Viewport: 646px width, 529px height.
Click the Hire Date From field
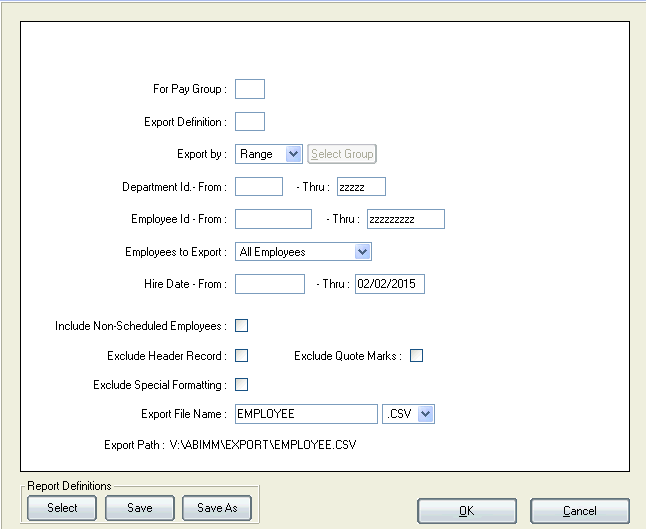[270, 284]
